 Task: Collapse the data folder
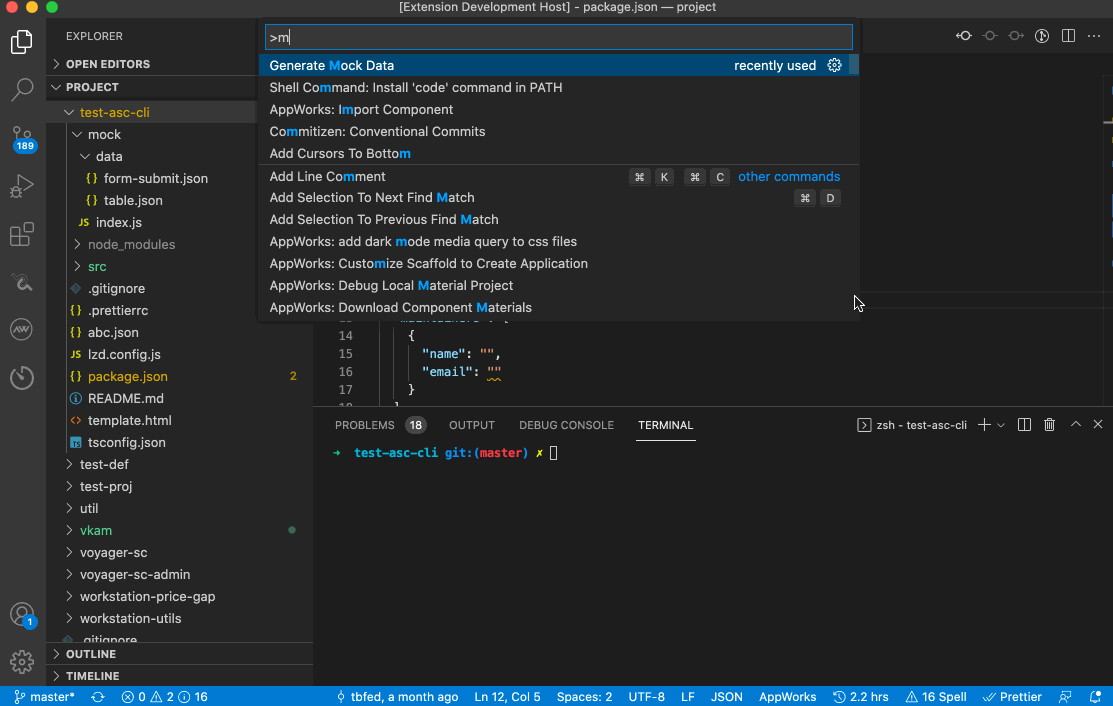click(x=84, y=156)
